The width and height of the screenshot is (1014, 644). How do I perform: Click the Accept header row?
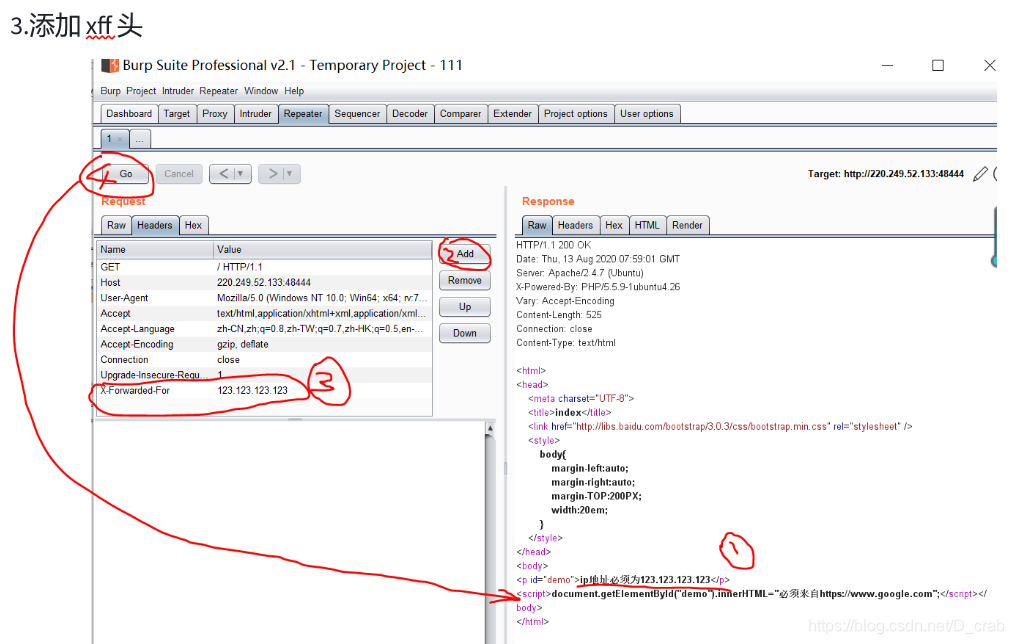[264, 314]
